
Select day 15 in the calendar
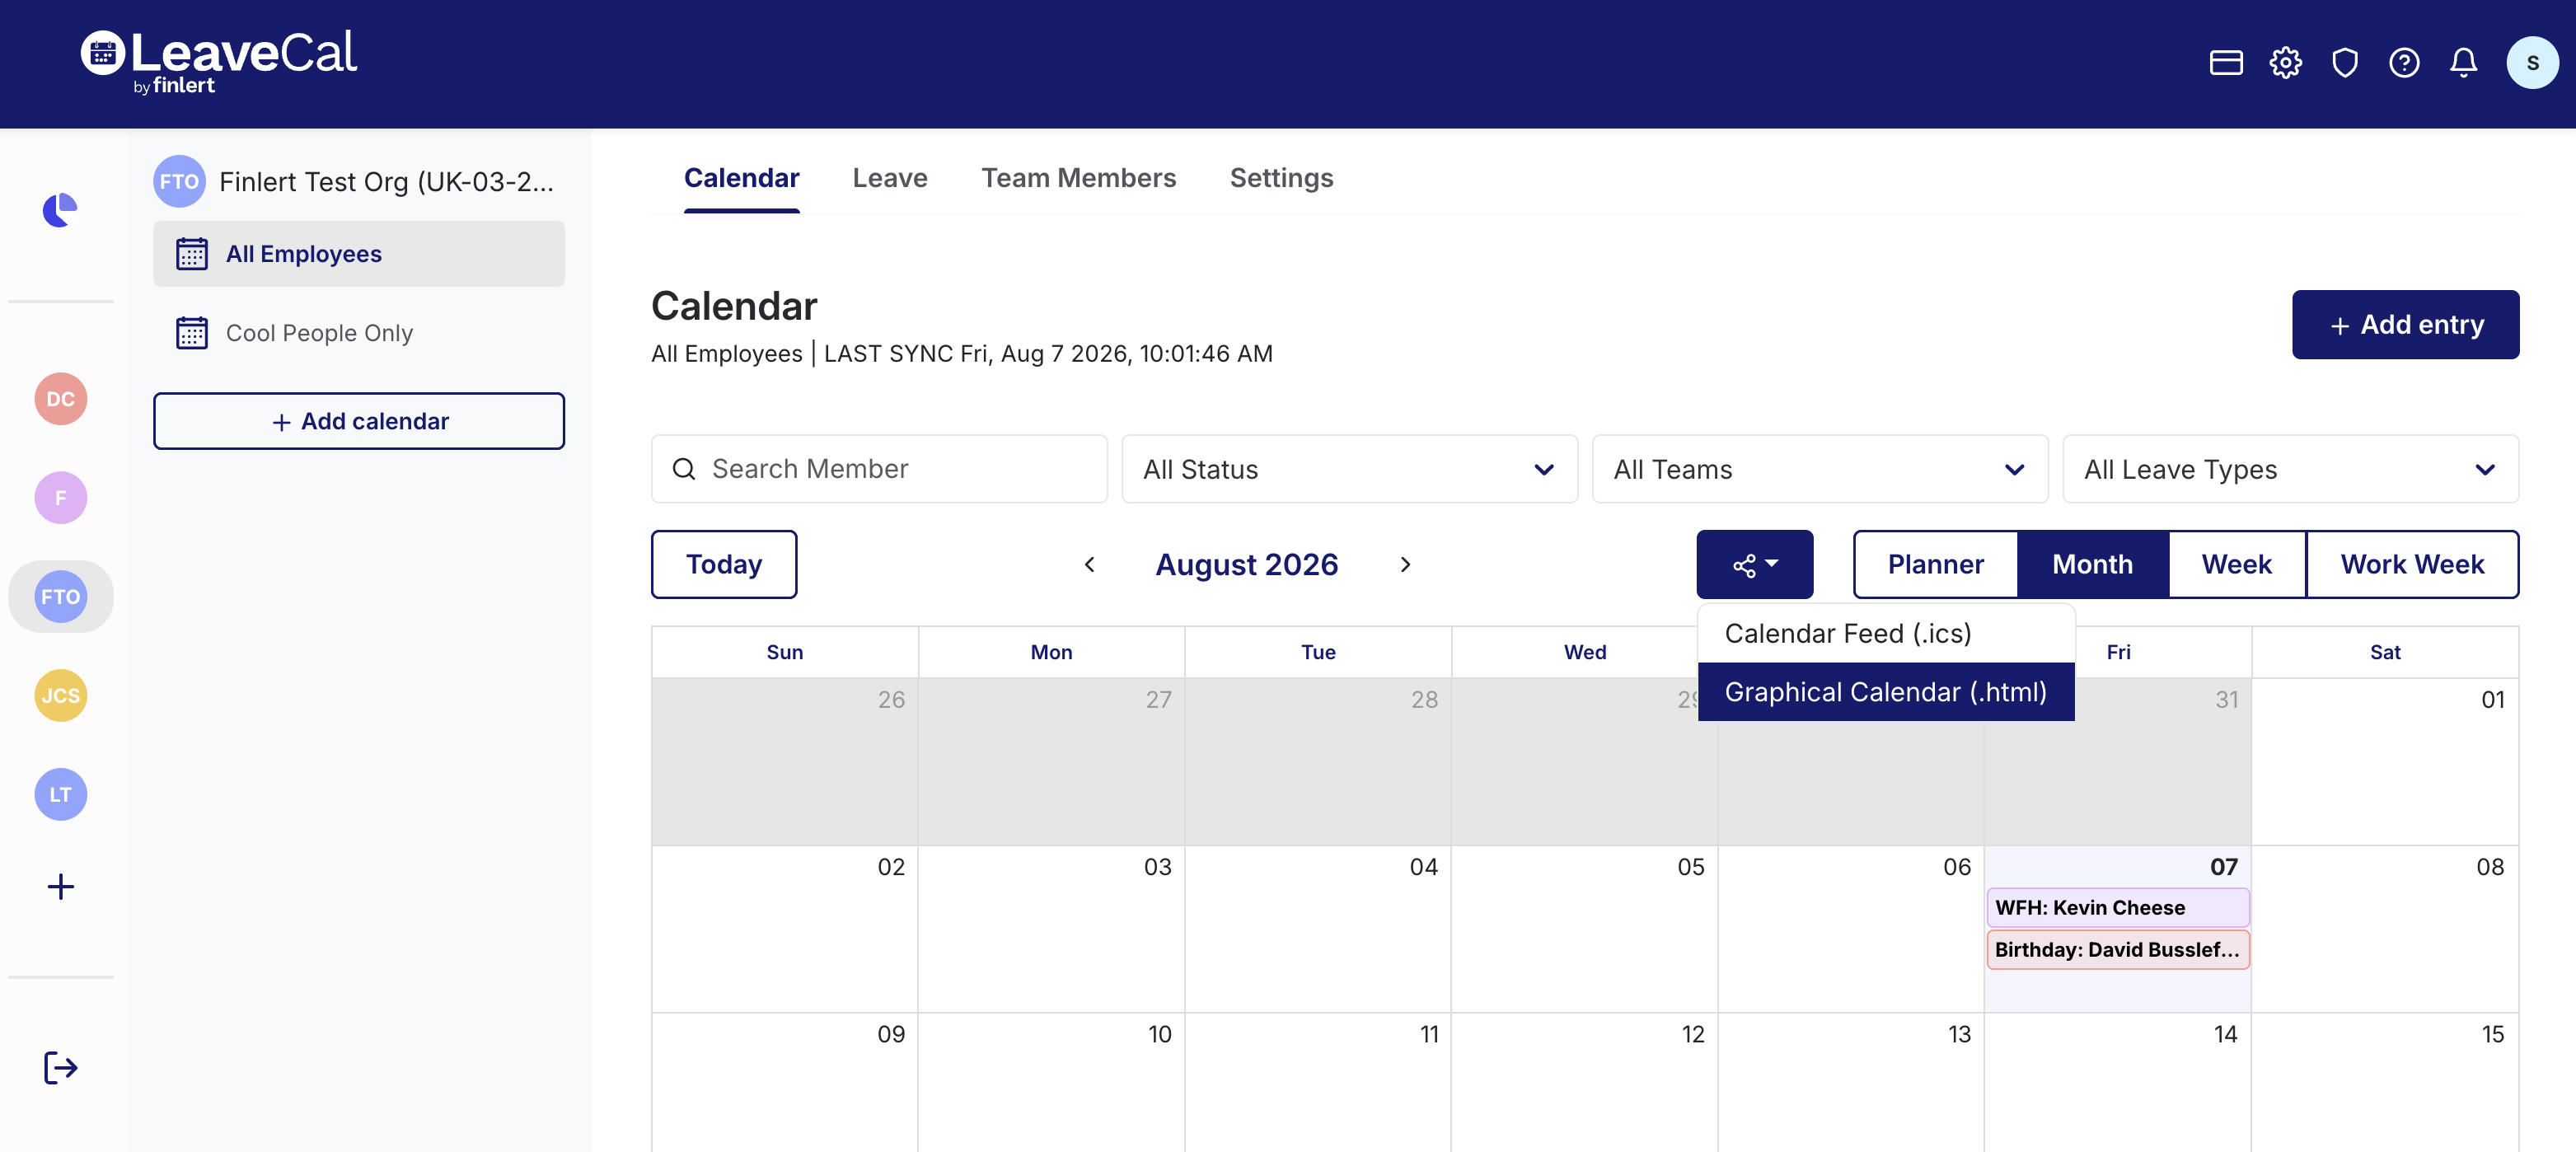2384,1083
